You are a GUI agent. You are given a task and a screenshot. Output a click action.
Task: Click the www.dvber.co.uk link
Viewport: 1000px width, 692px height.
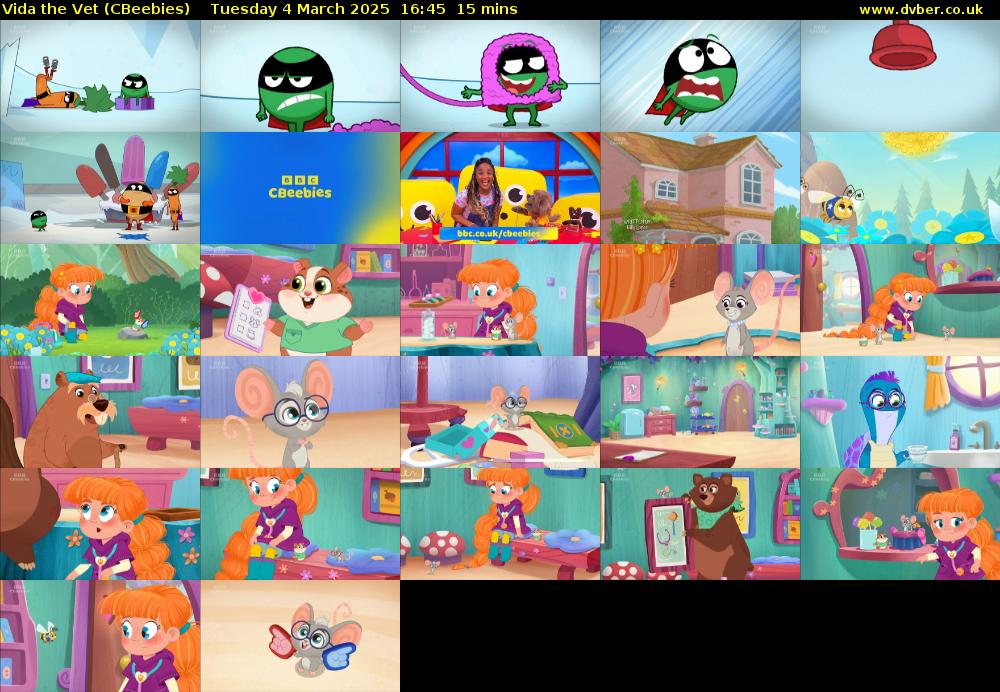[x=920, y=9]
